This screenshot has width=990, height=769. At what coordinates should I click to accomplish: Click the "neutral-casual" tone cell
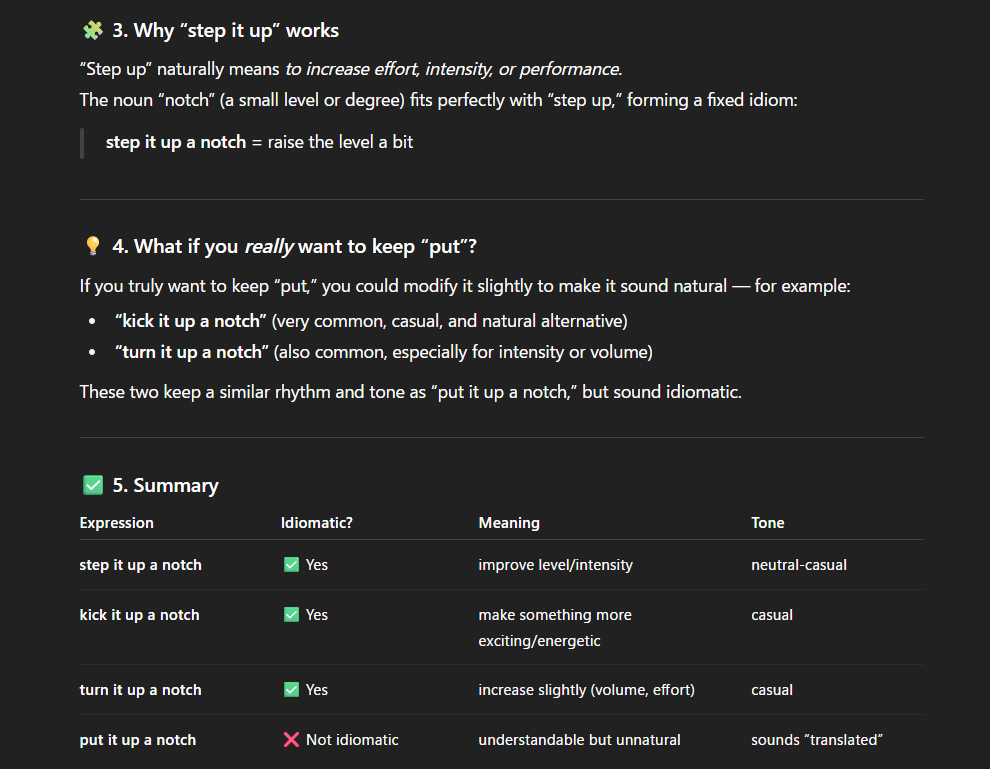click(x=799, y=565)
